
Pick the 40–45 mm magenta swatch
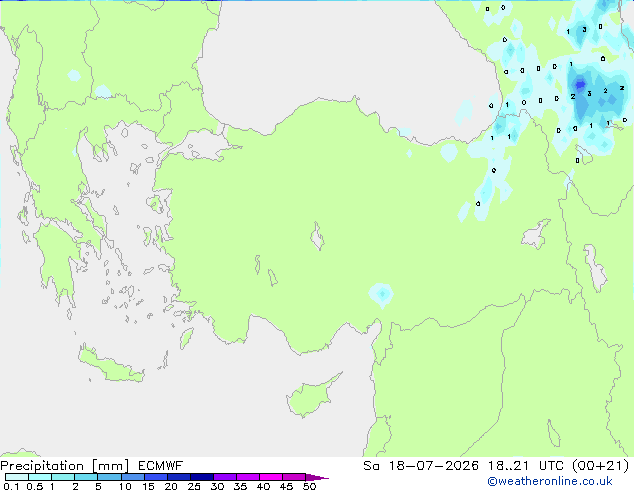coord(271,477)
